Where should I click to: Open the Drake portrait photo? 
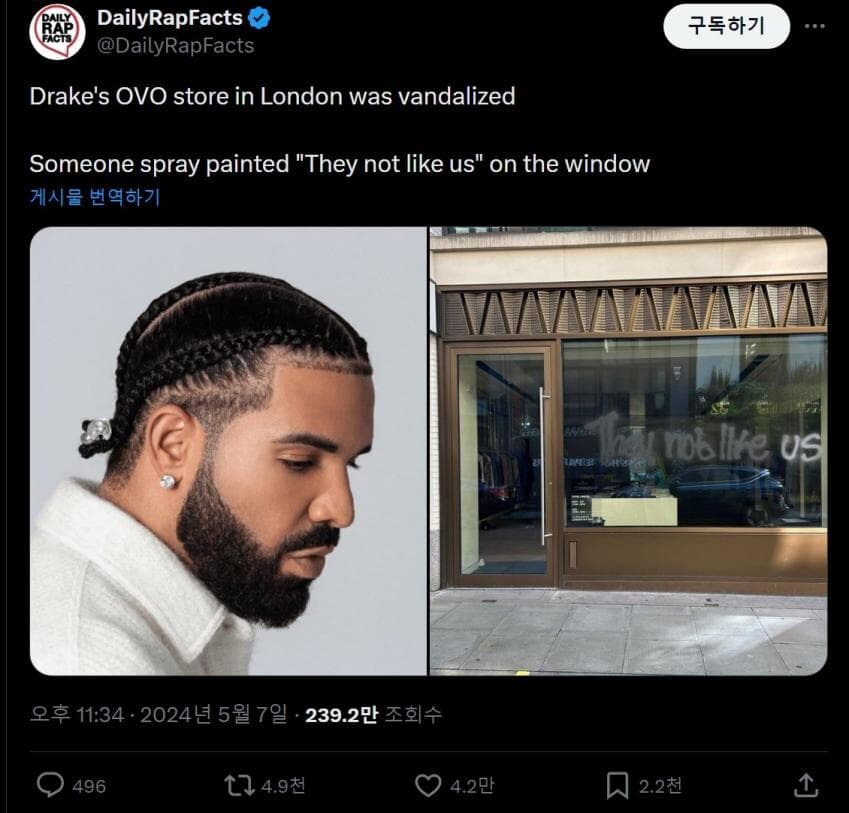point(228,451)
